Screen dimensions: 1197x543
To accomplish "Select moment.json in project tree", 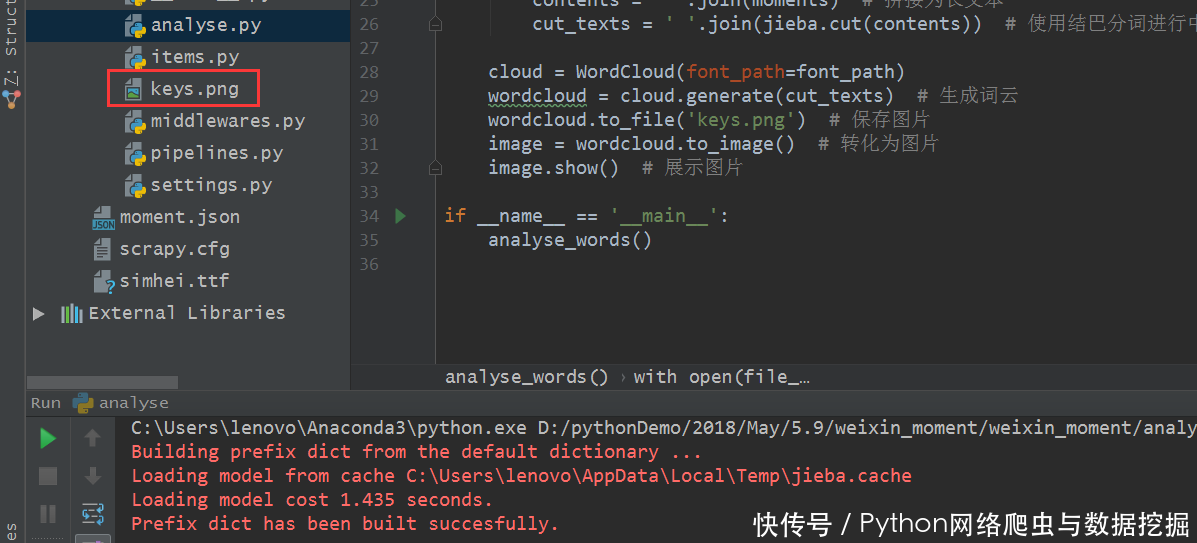I will coord(179,218).
